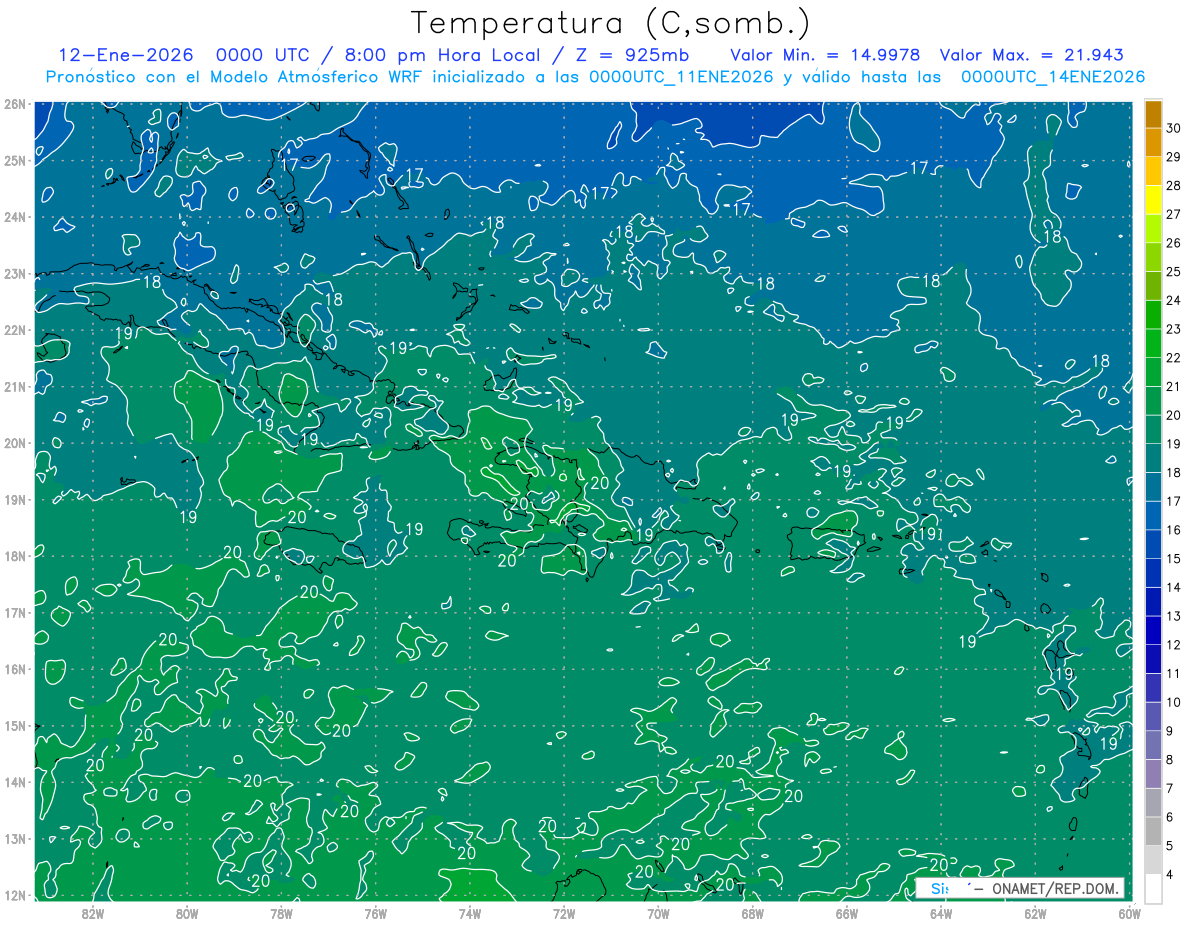Click the "80W" longitude axis label

tap(186, 913)
